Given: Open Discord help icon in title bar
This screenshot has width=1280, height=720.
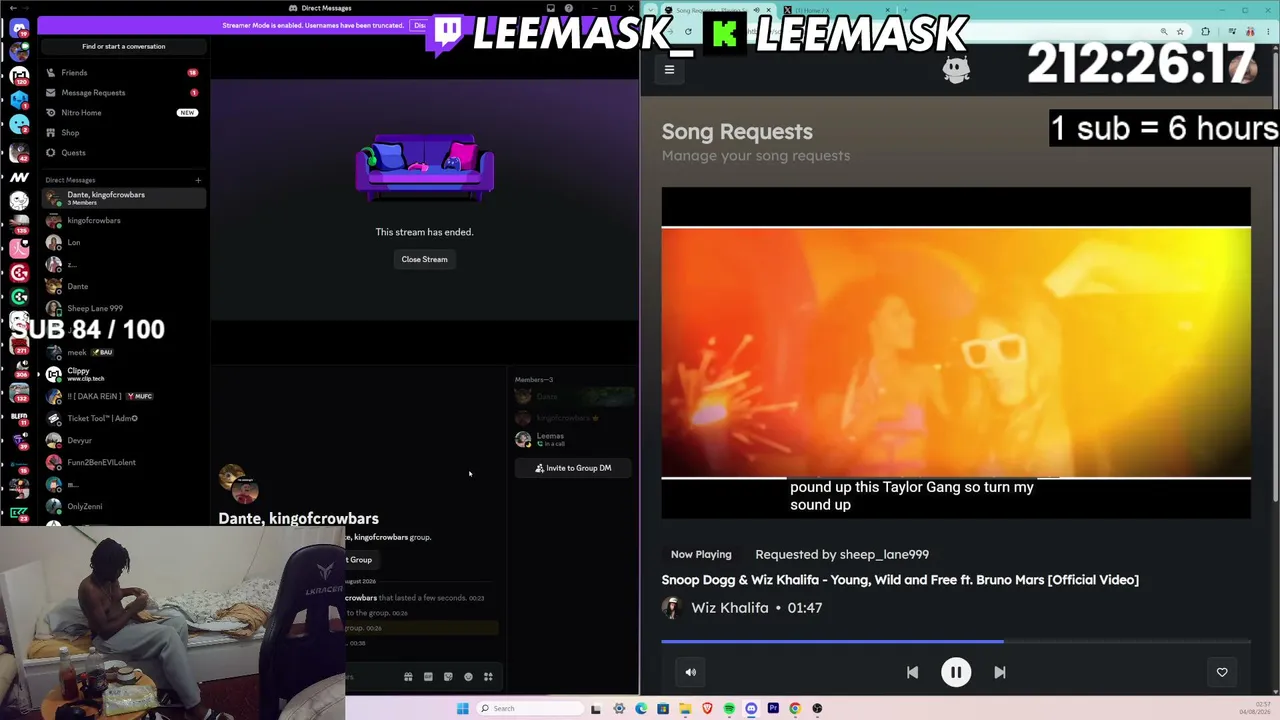Looking at the screenshot, I should [569, 8].
